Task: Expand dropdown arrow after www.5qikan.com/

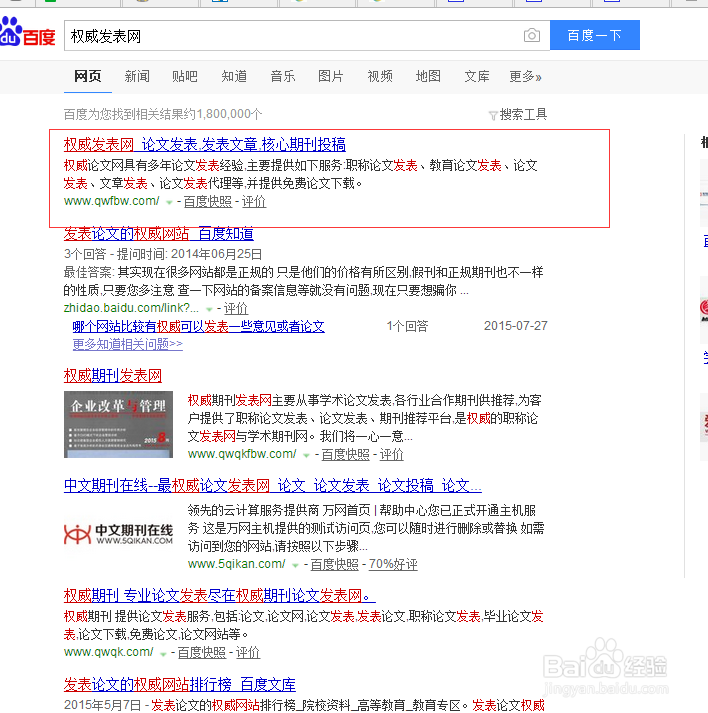Action: (296, 565)
